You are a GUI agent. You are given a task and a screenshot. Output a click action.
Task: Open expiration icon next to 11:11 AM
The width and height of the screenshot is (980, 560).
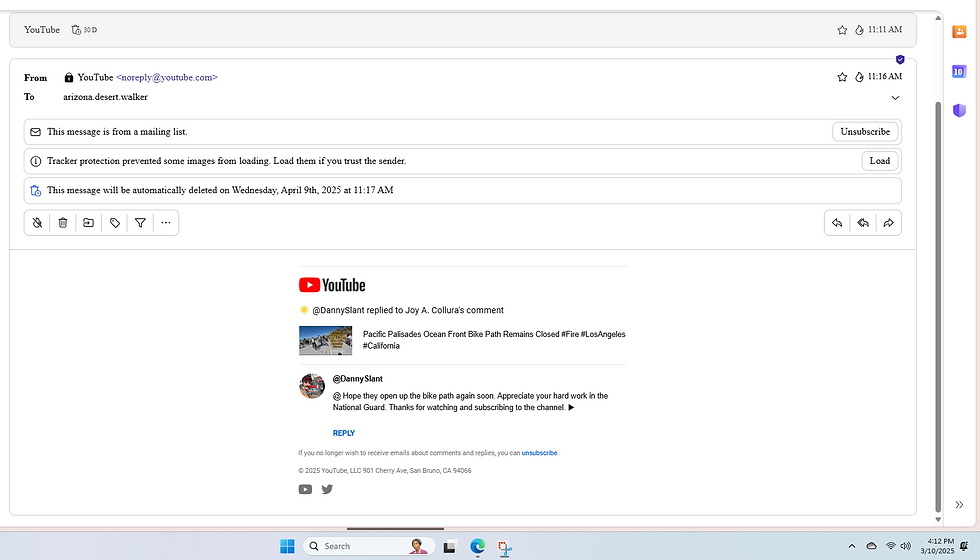click(859, 30)
